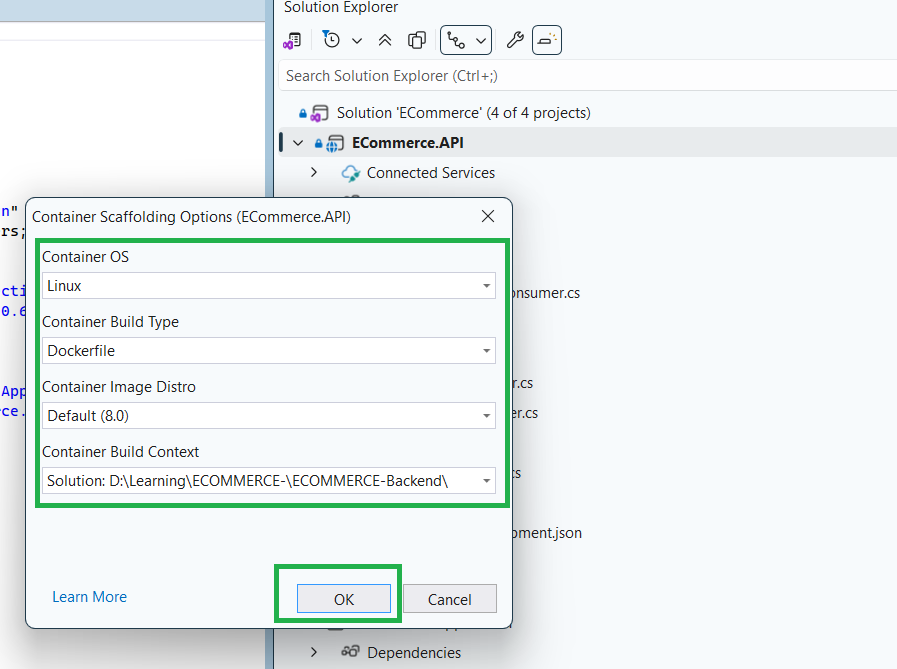Close the Container Scaffolding Options dialog
The width and height of the screenshot is (897, 669).
pos(488,216)
